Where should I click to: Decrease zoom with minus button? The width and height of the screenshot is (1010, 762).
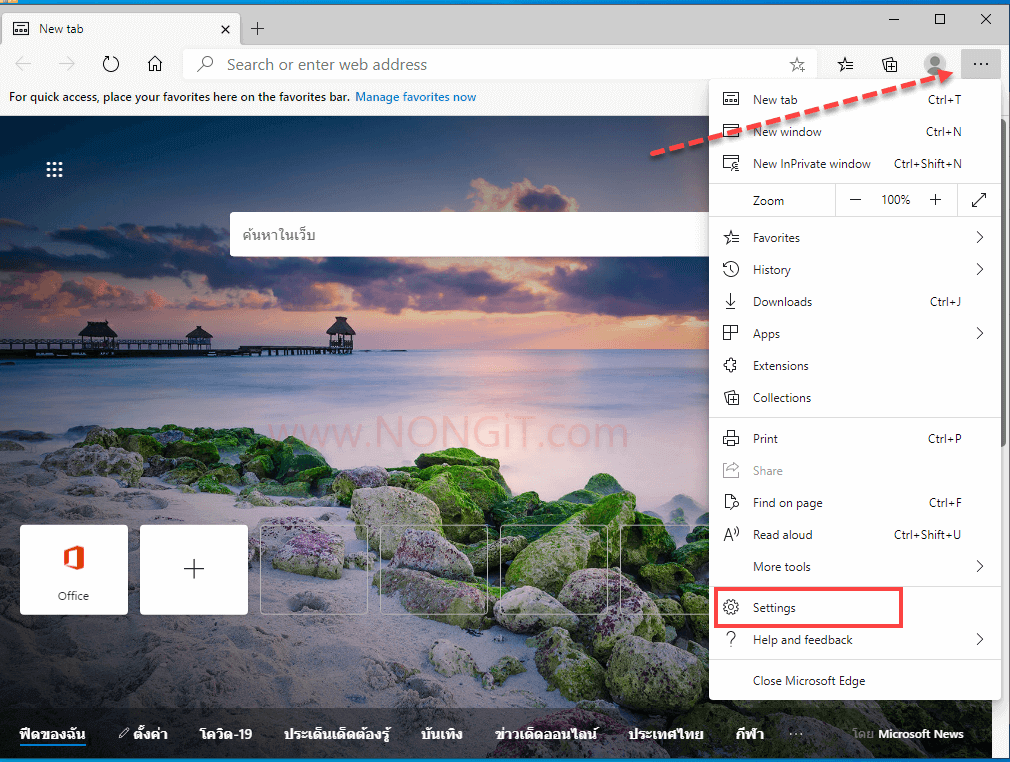(x=855, y=200)
